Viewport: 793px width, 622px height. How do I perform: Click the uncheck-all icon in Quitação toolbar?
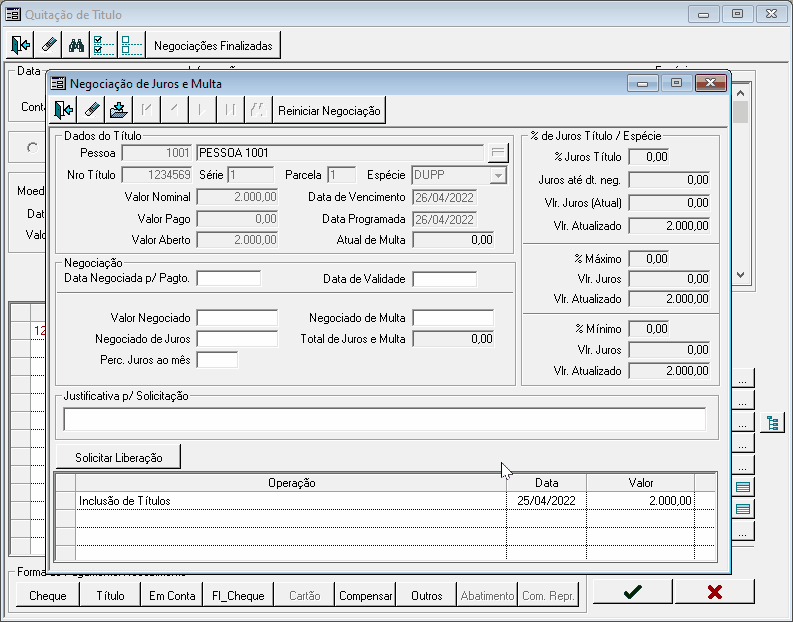point(131,45)
